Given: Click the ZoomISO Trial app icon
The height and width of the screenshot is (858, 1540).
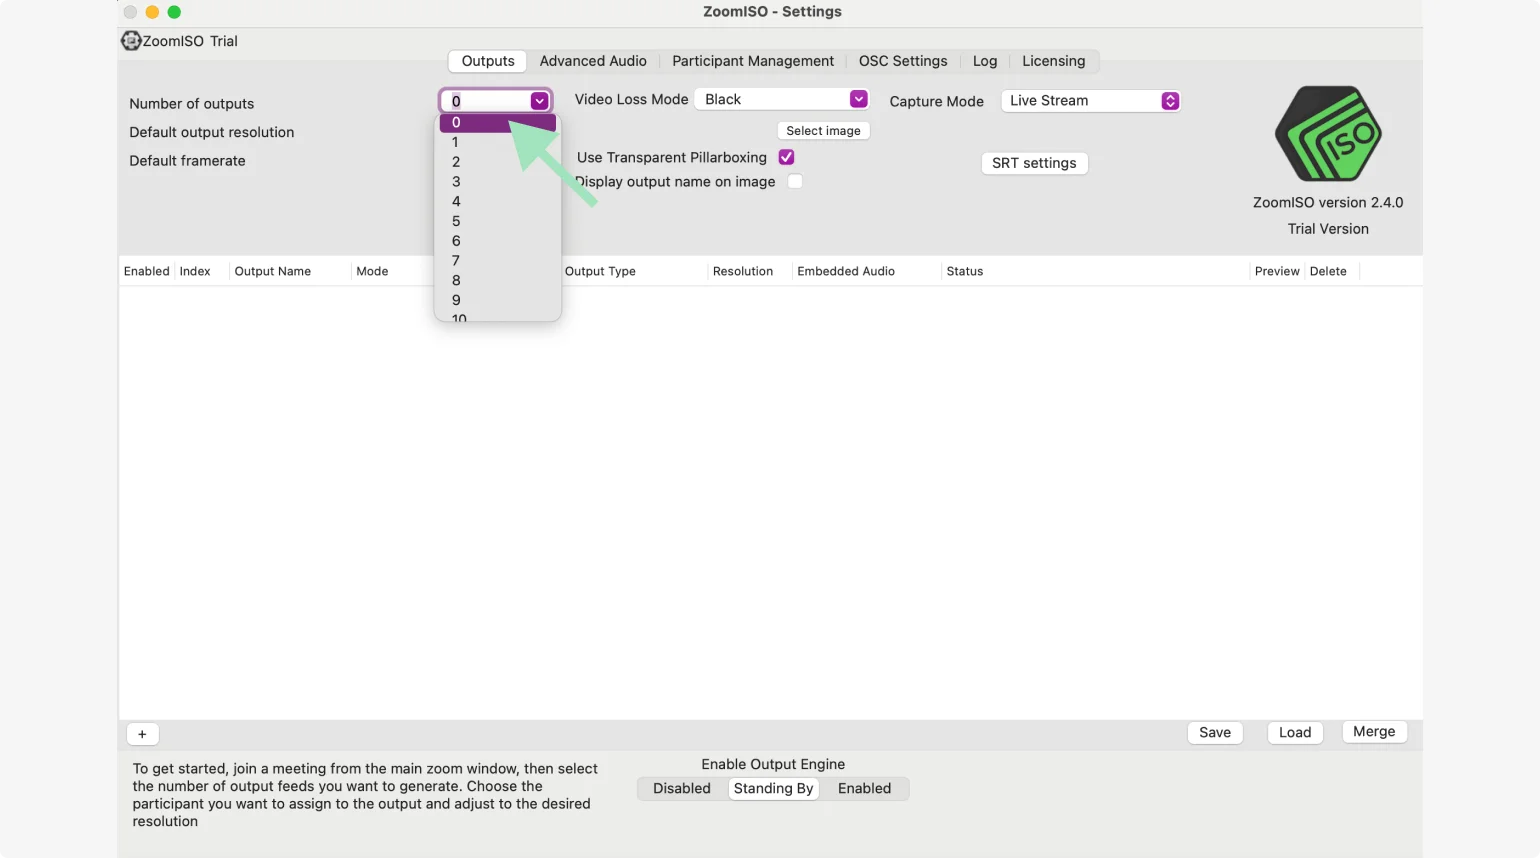Looking at the screenshot, I should [x=131, y=41].
